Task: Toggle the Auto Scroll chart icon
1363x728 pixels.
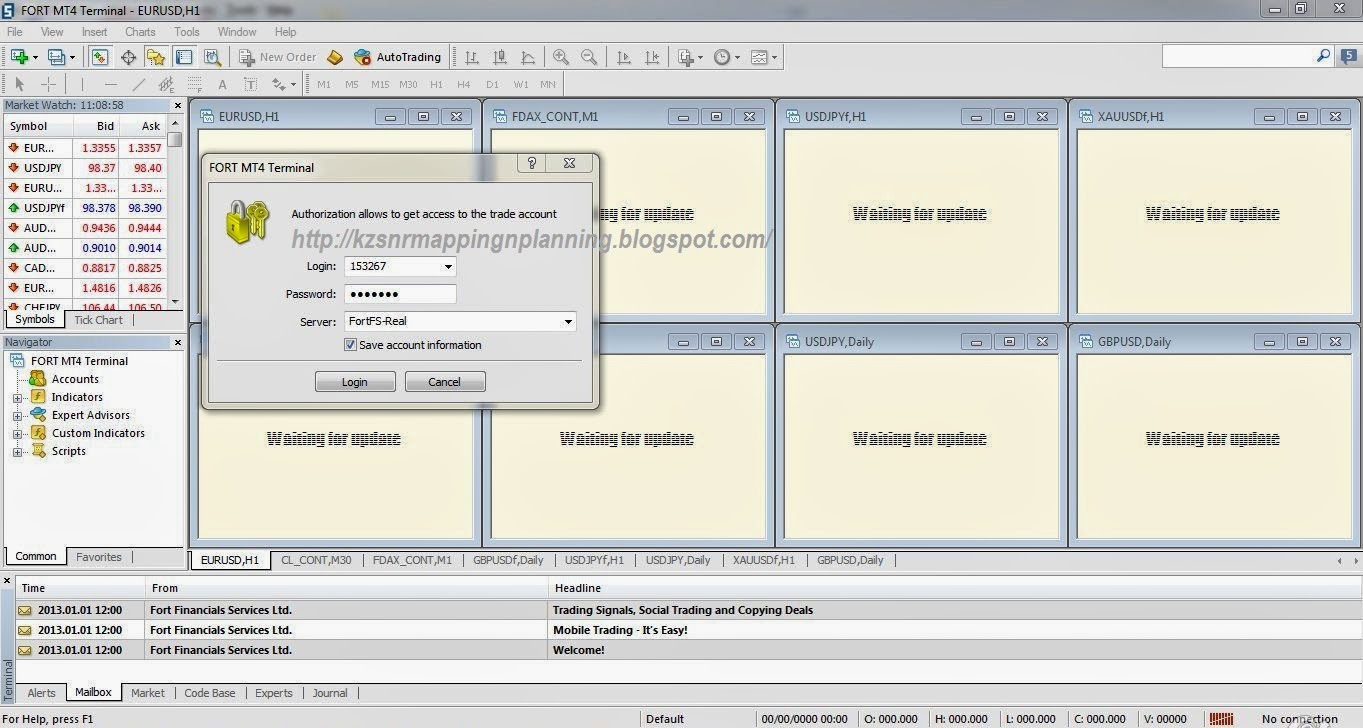Action: (623, 57)
